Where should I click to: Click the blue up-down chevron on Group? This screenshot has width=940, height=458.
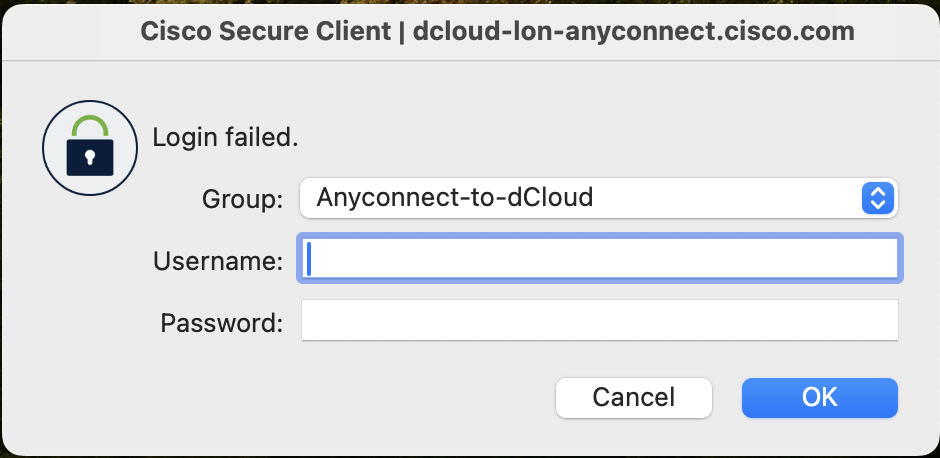pos(878,198)
